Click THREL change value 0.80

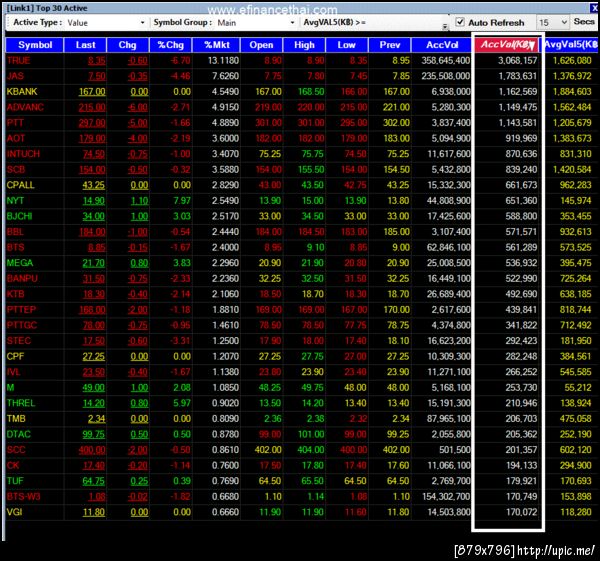(139, 403)
